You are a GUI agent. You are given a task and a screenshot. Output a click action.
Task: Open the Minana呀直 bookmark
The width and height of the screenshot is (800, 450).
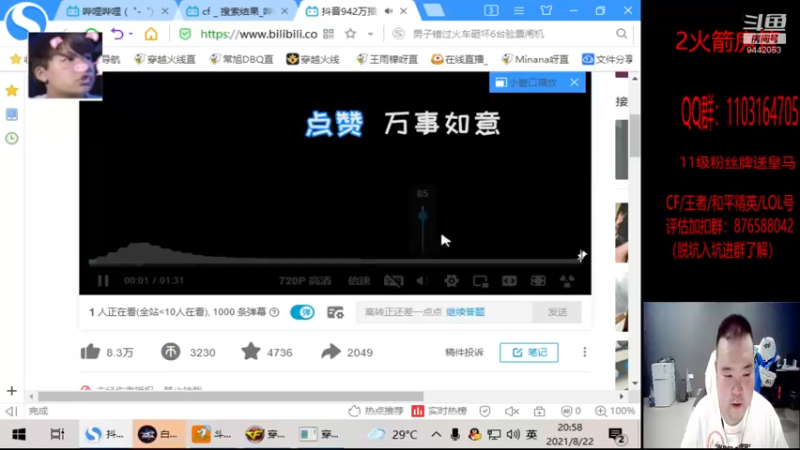535,59
